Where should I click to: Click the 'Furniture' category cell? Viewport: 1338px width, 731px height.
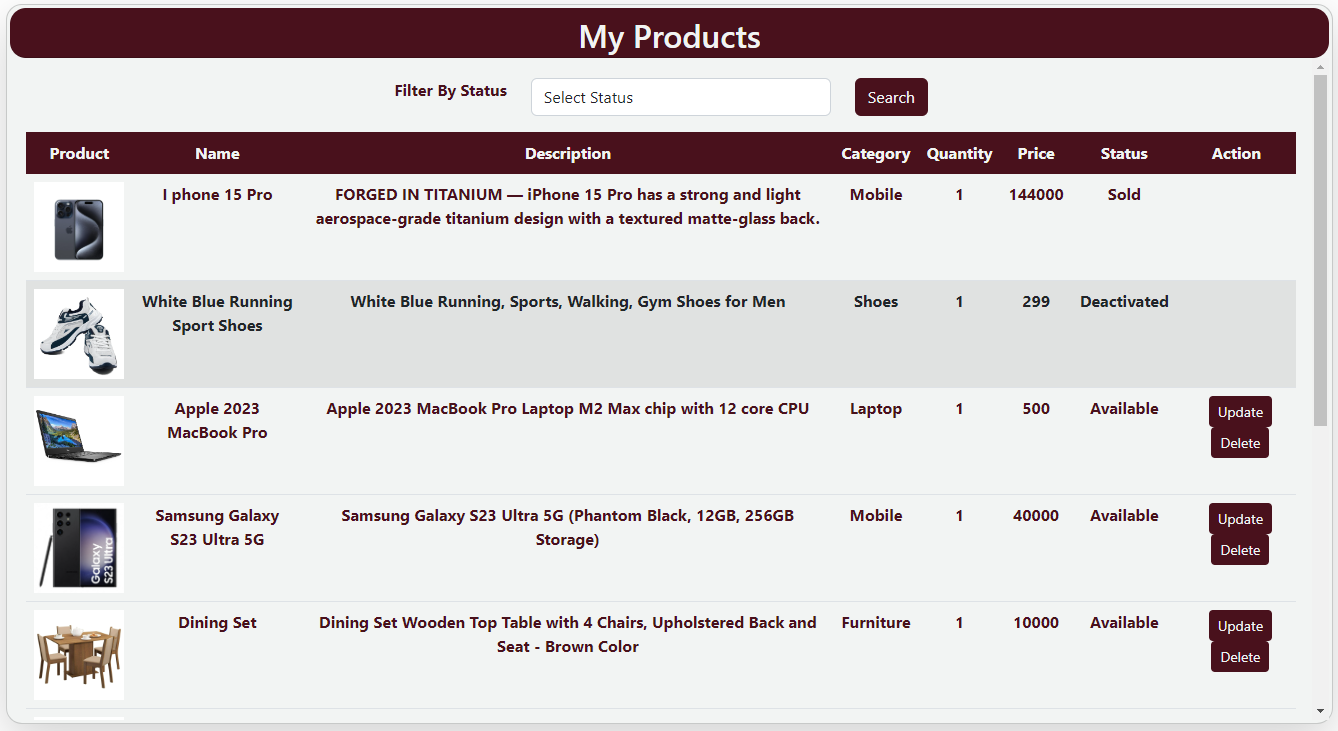876,622
